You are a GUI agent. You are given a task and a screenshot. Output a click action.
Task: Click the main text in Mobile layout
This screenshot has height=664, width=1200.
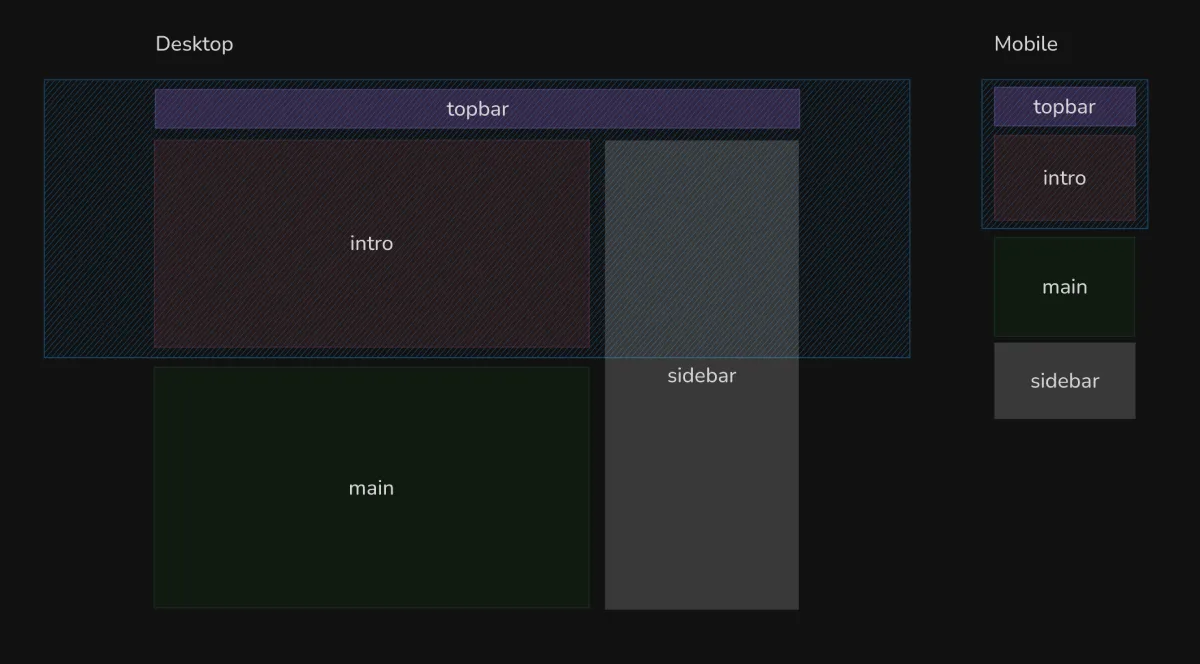coord(1064,287)
